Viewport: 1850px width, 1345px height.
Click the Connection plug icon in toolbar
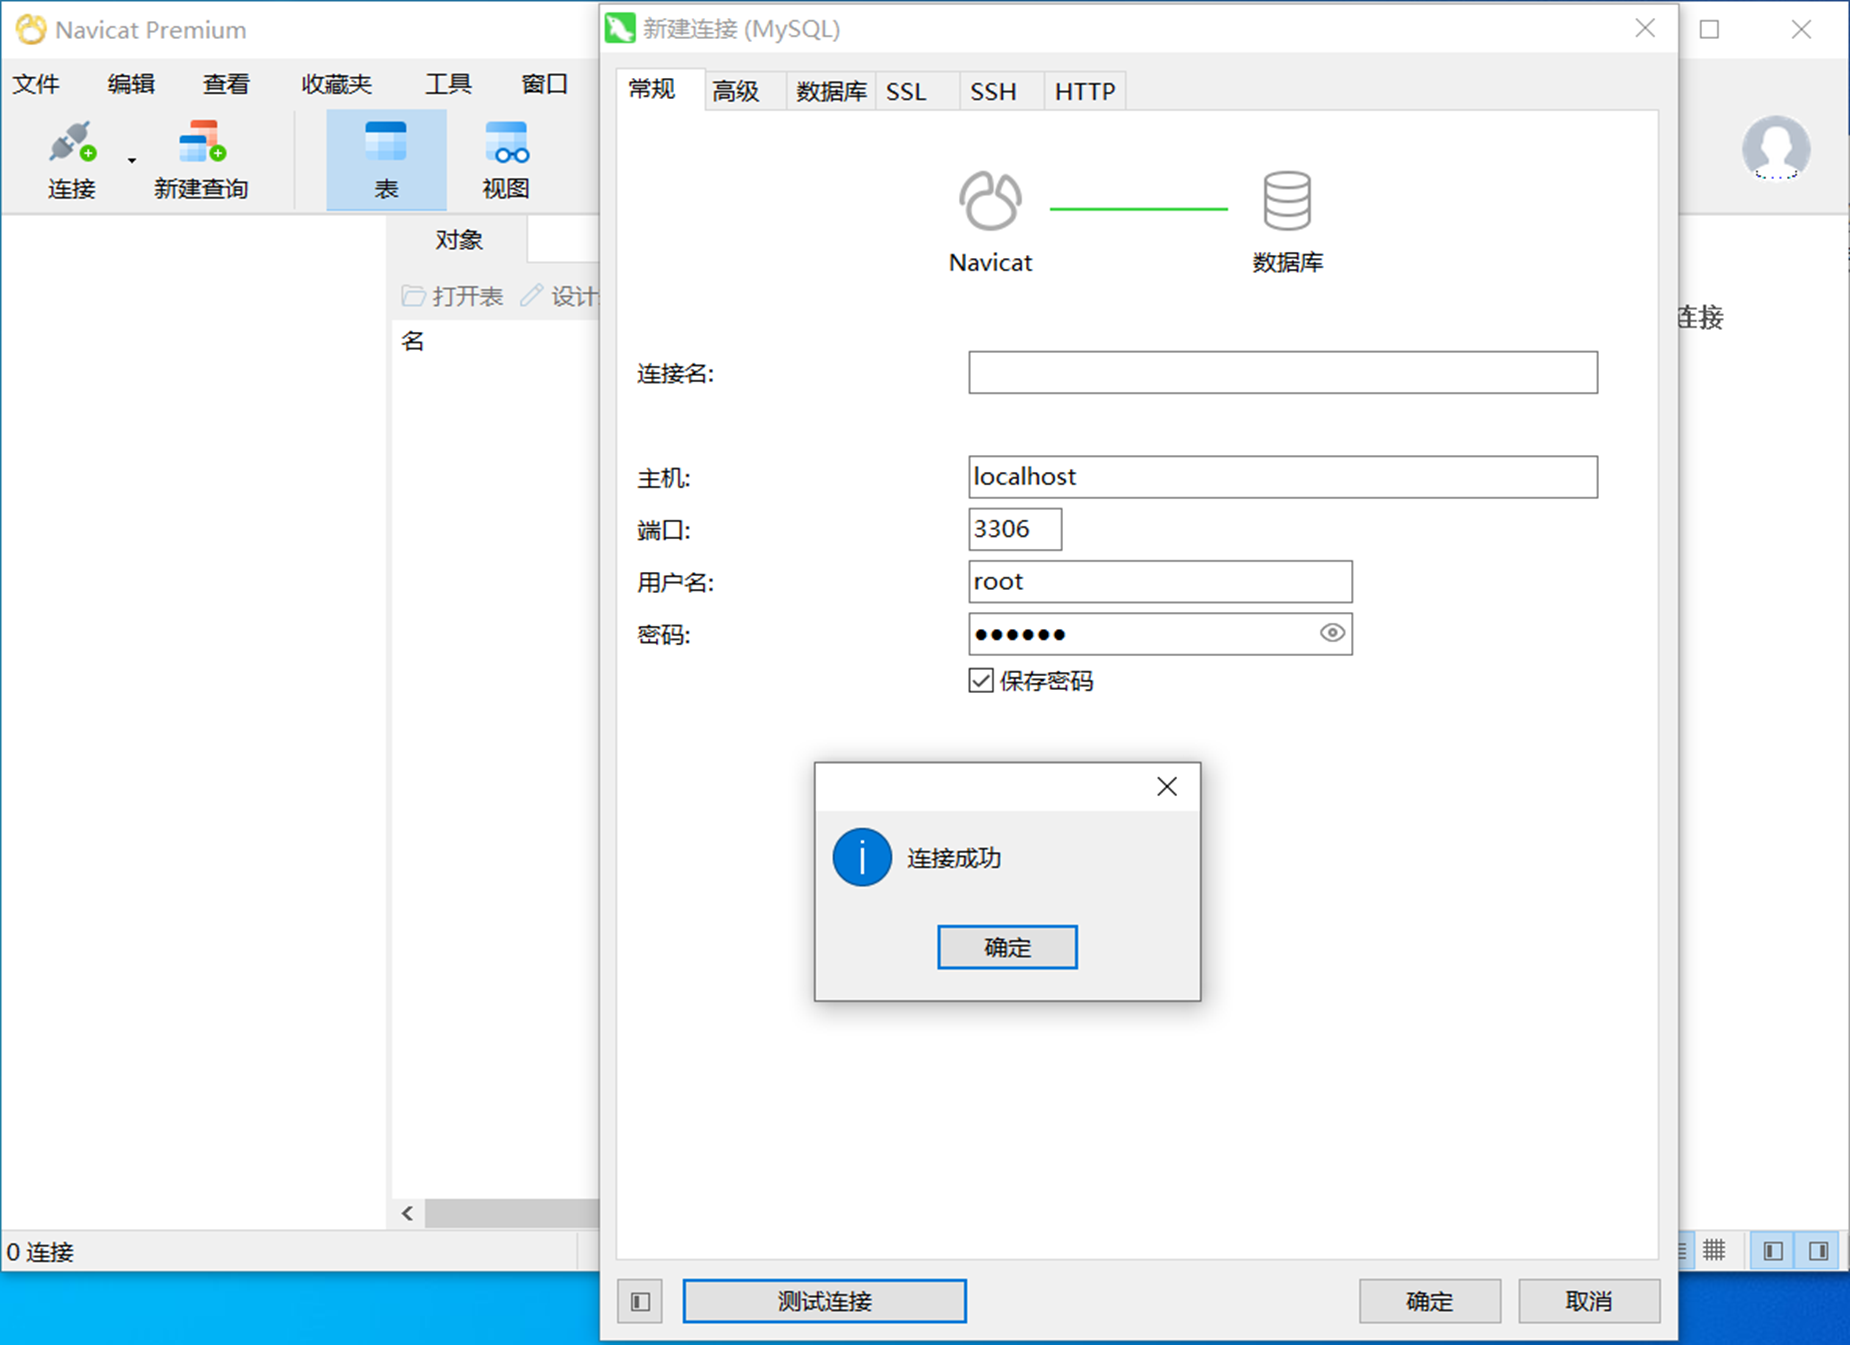(x=72, y=143)
